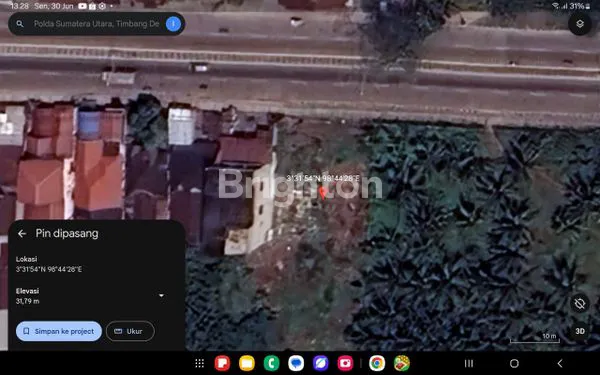Click the Elevasi label

click(x=27, y=291)
